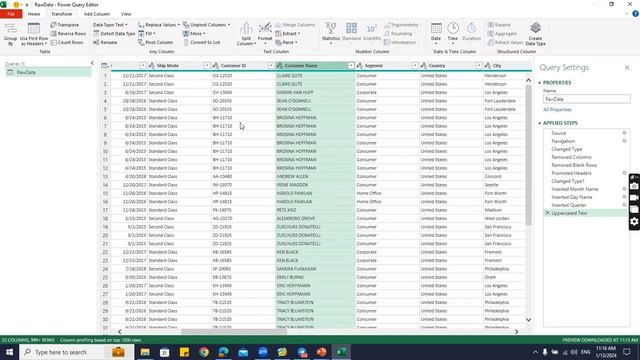This screenshot has width=640, height=360.
Task: Click the Reverse Rows button
Action: pos(68,33)
